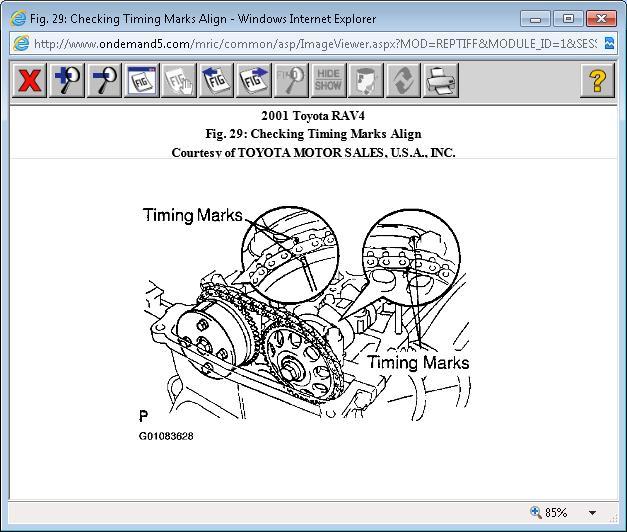Print the figure with printer icon
This screenshot has width=627, height=532.
440,80
